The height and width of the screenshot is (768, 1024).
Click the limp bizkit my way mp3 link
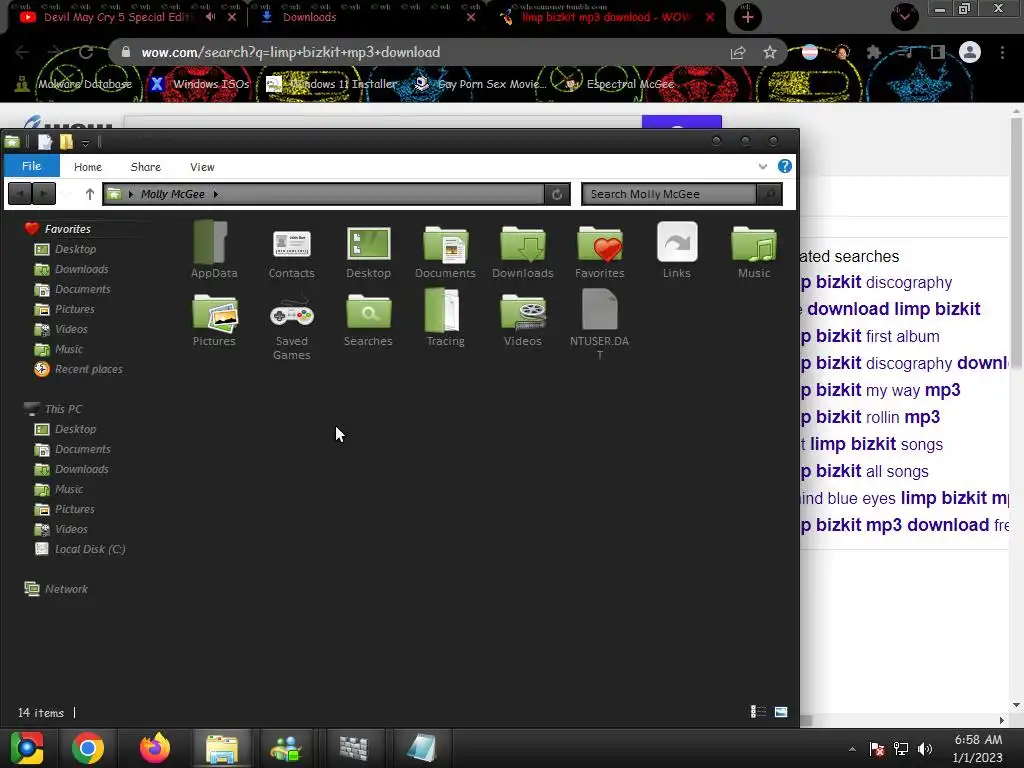click(881, 391)
